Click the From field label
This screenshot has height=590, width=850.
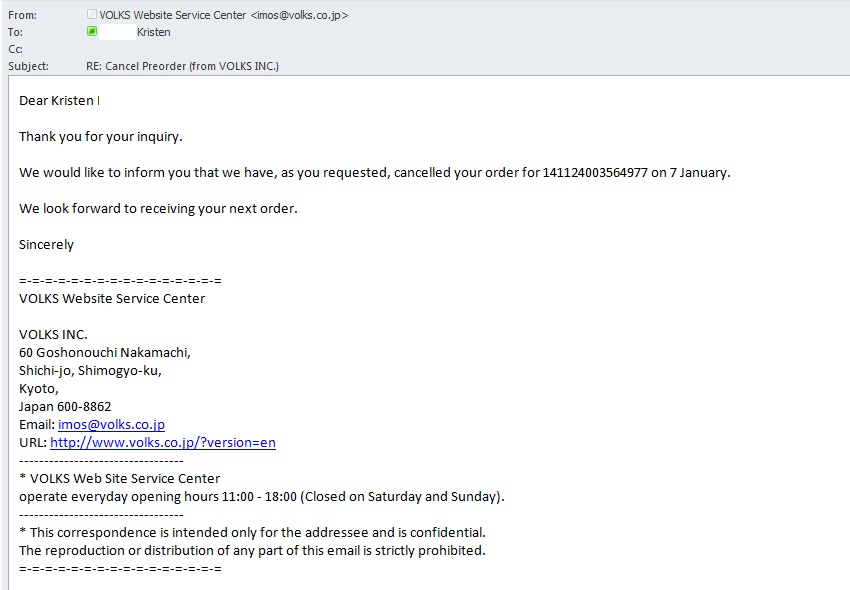(x=23, y=15)
